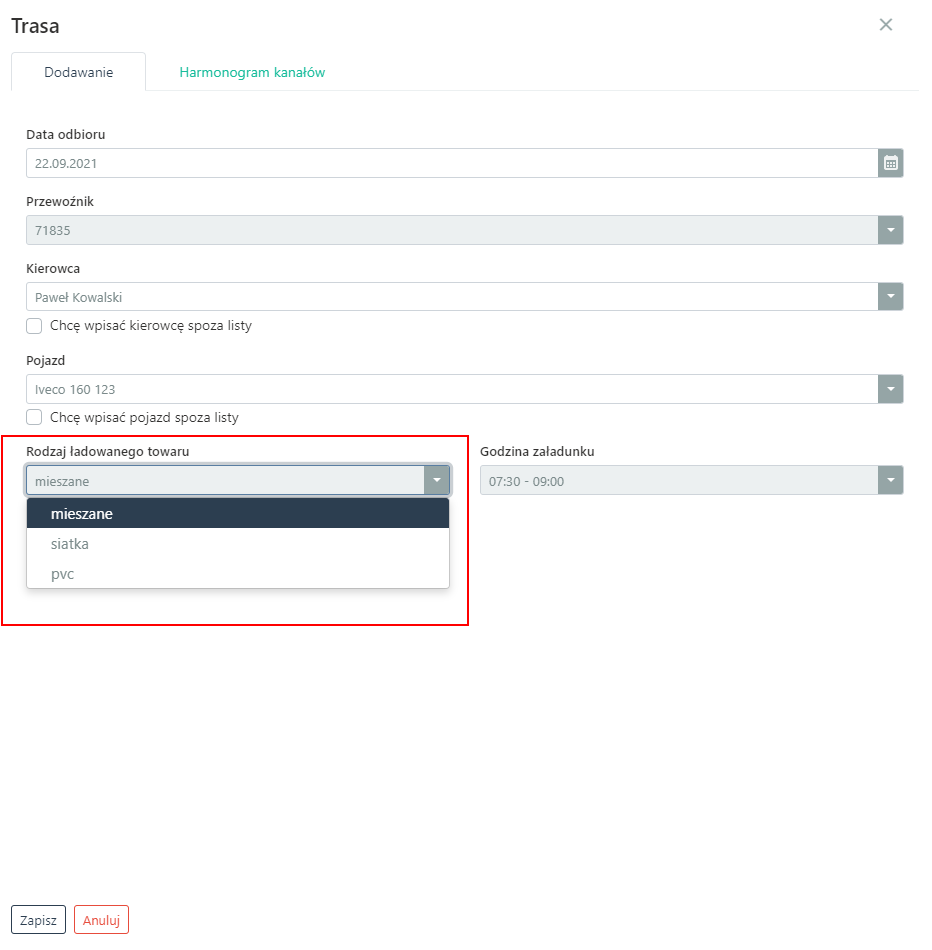
Task: Collapse the Rodzaj ładowanego towaru dropdown arrow
Action: 437,481
